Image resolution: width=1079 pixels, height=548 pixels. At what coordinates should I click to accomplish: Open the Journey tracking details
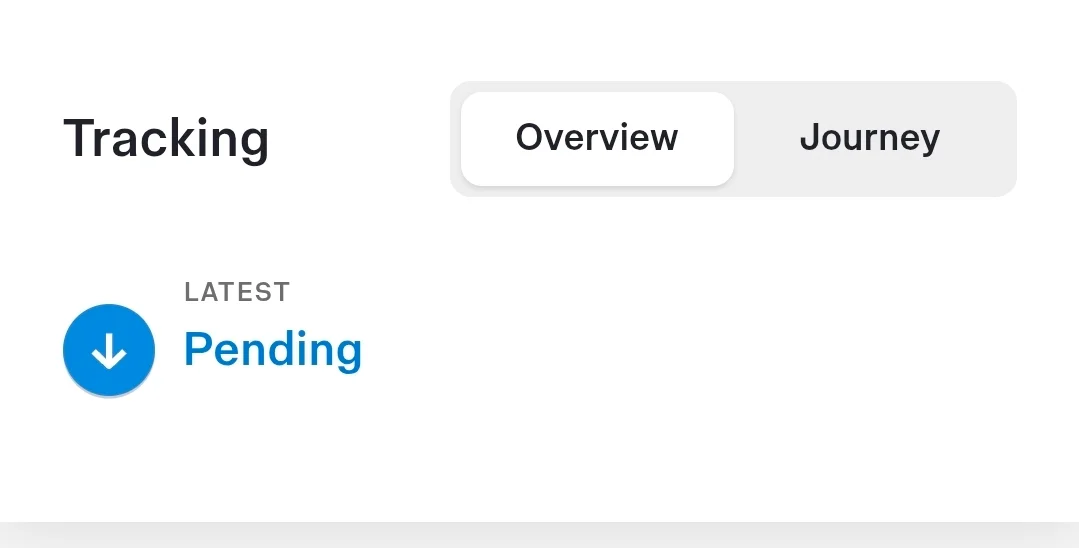[869, 138]
